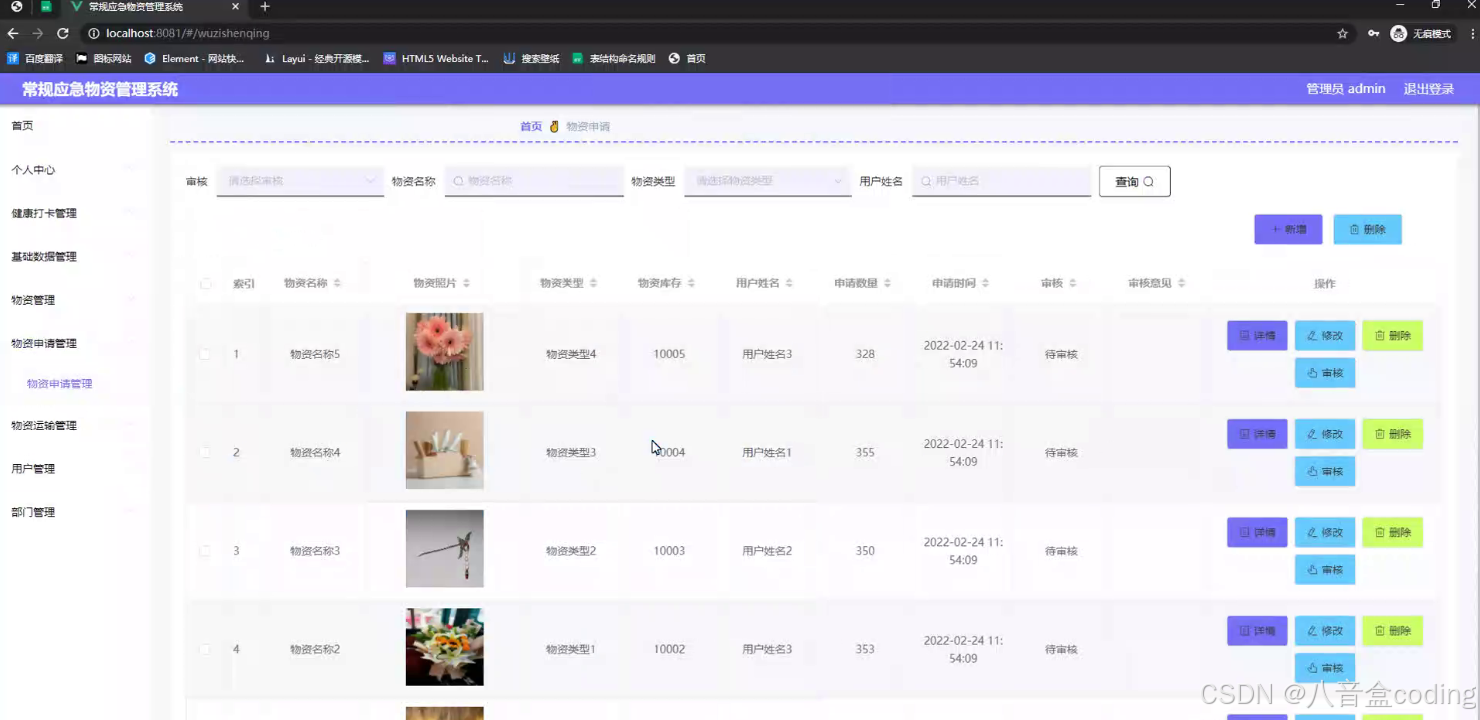Sort by 审核 column sort icon
The image size is (1480, 720).
(1072, 284)
